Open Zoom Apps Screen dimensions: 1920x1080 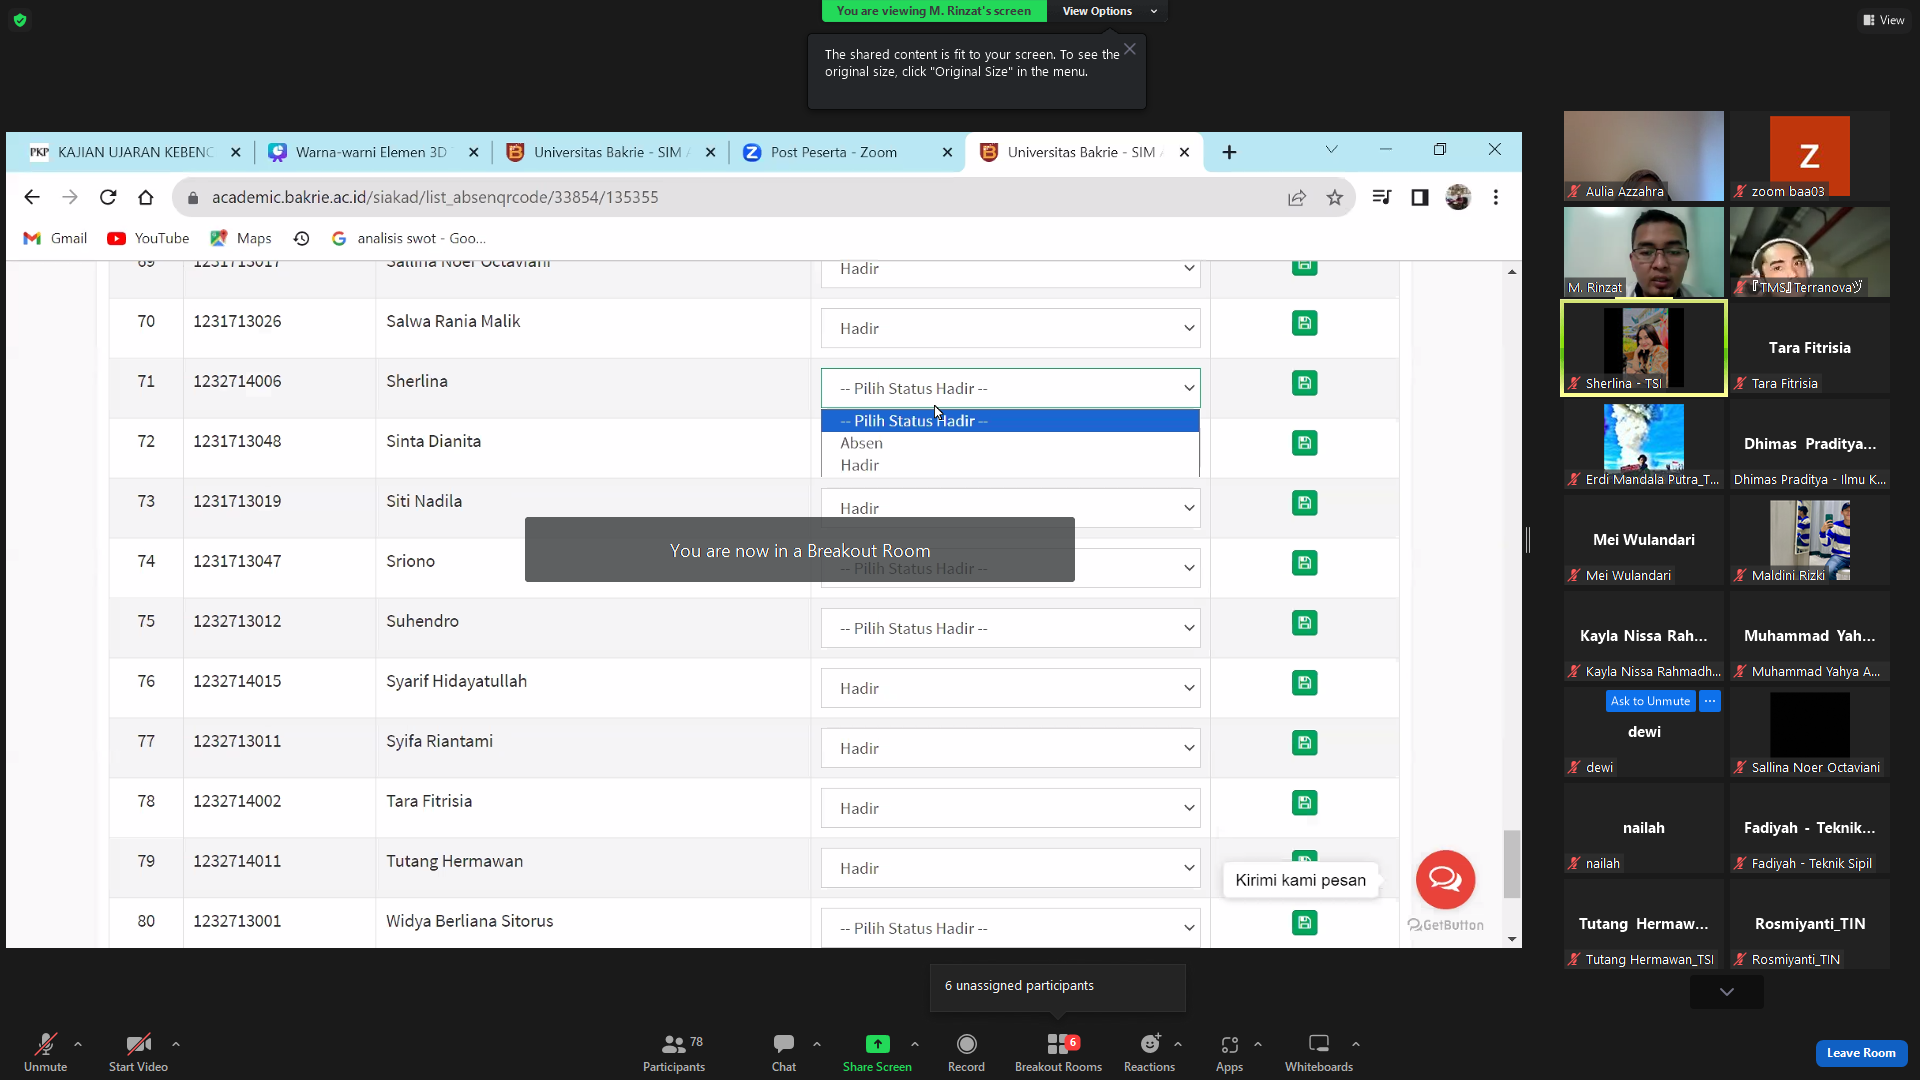[1229, 1053]
